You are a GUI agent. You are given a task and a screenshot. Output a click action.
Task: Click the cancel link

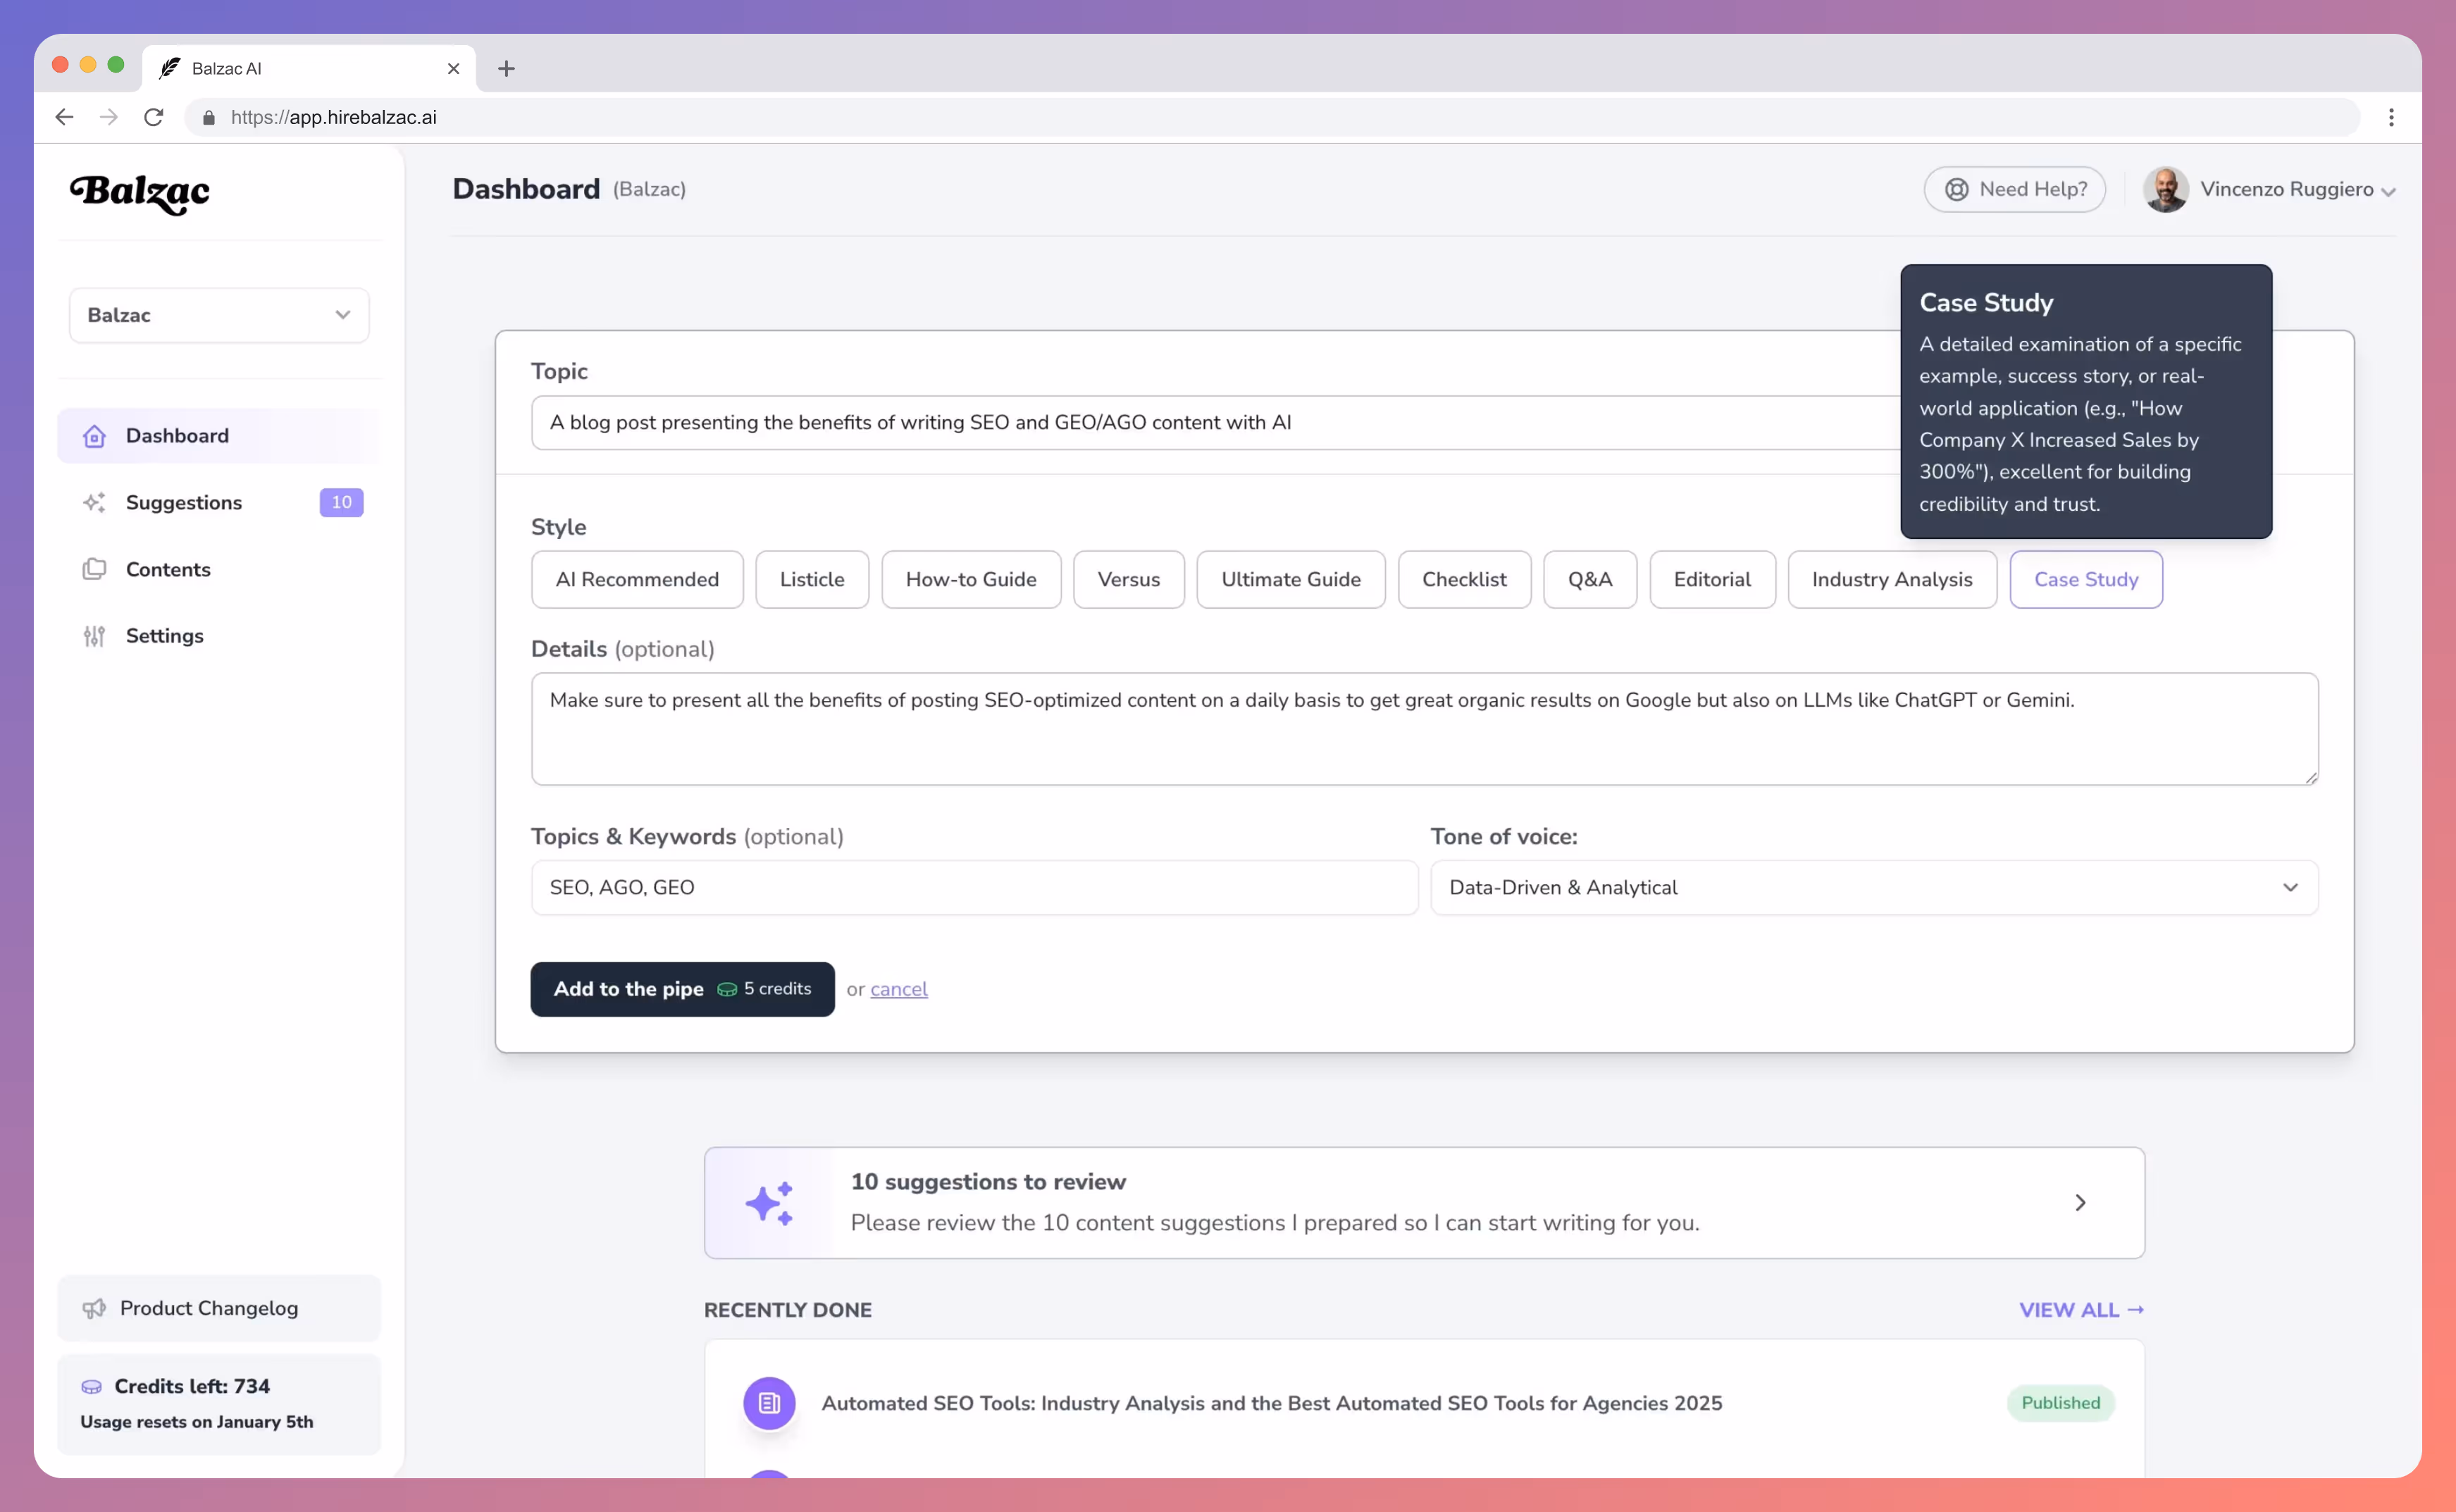coord(898,989)
